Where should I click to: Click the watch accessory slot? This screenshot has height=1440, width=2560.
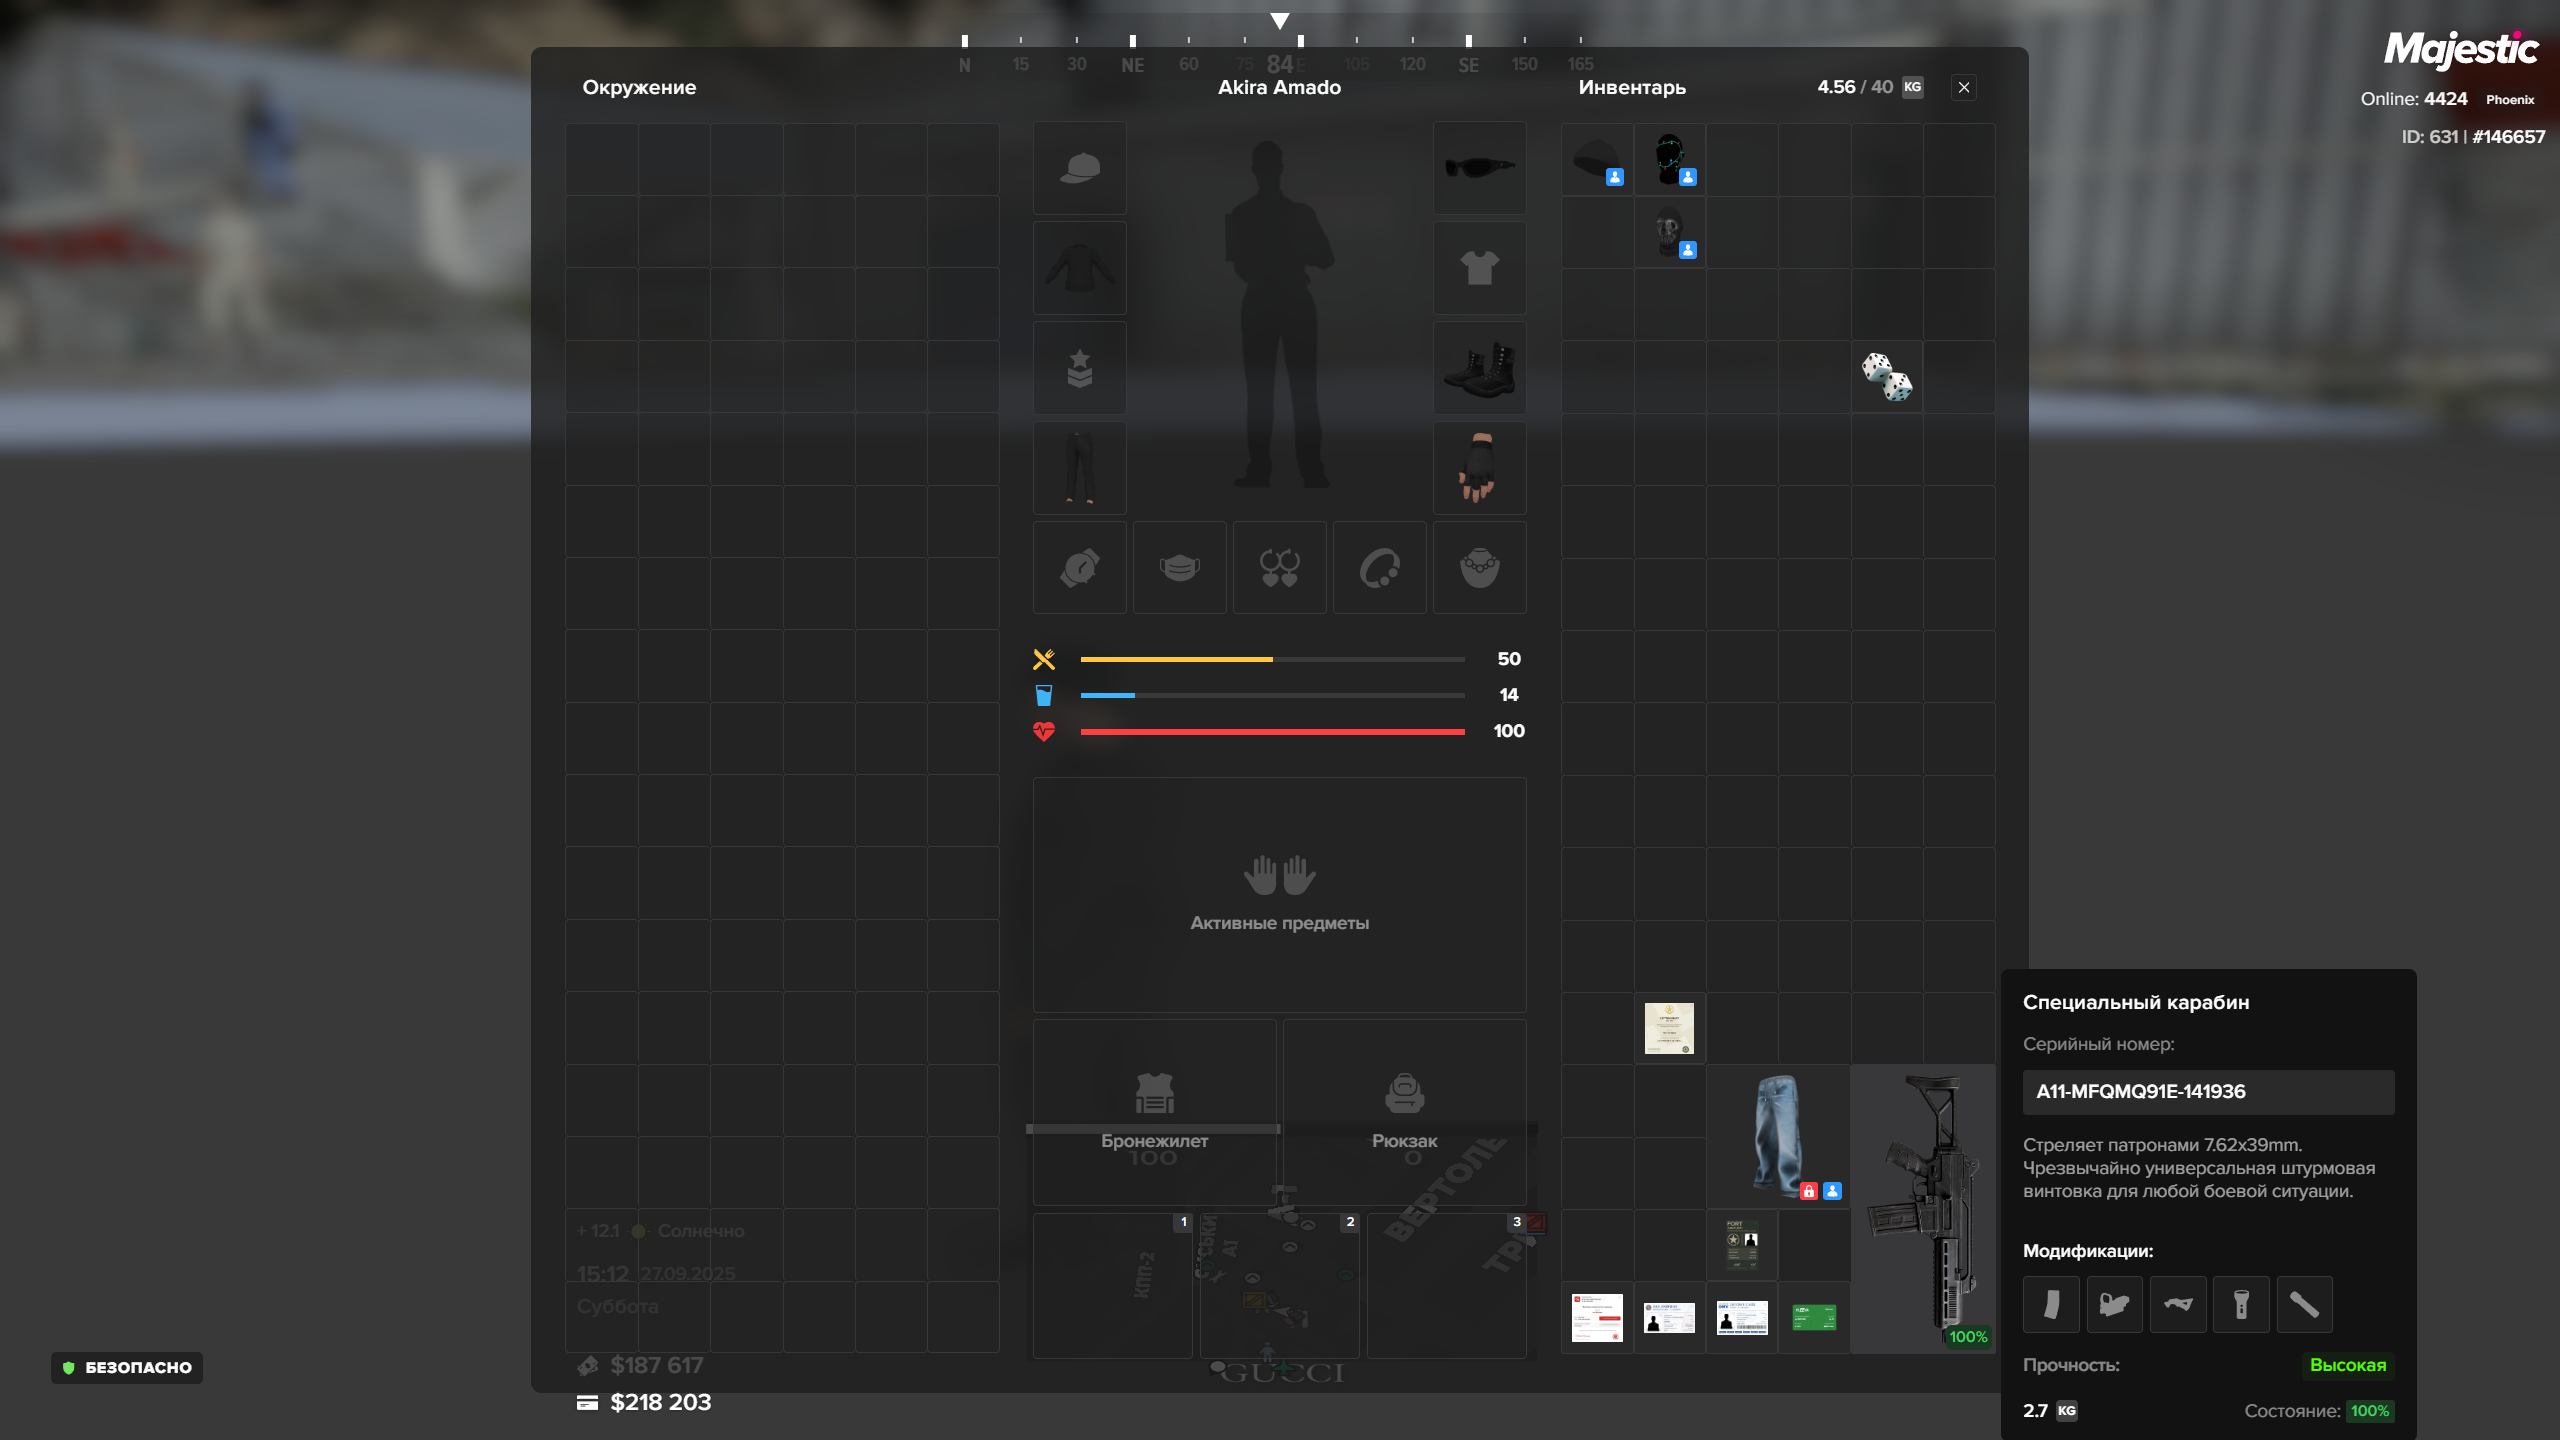tap(1079, 568)
